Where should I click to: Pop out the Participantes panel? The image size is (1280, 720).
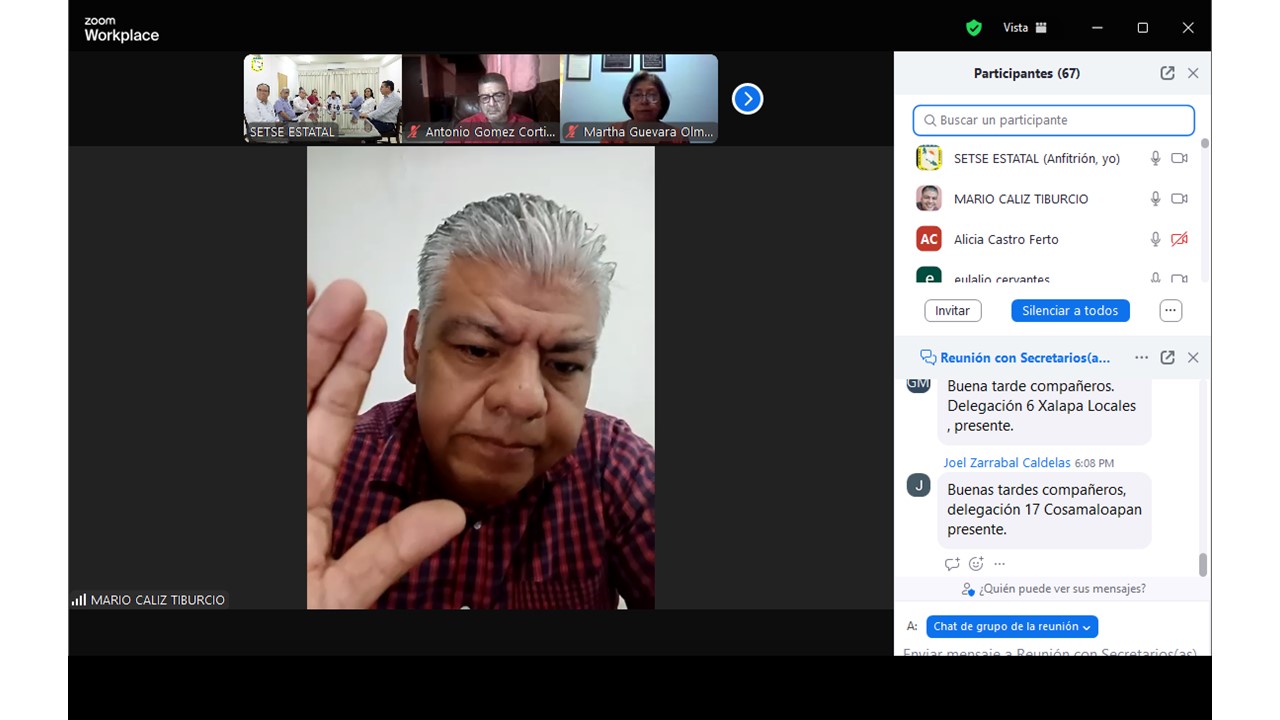point(1167,73)
